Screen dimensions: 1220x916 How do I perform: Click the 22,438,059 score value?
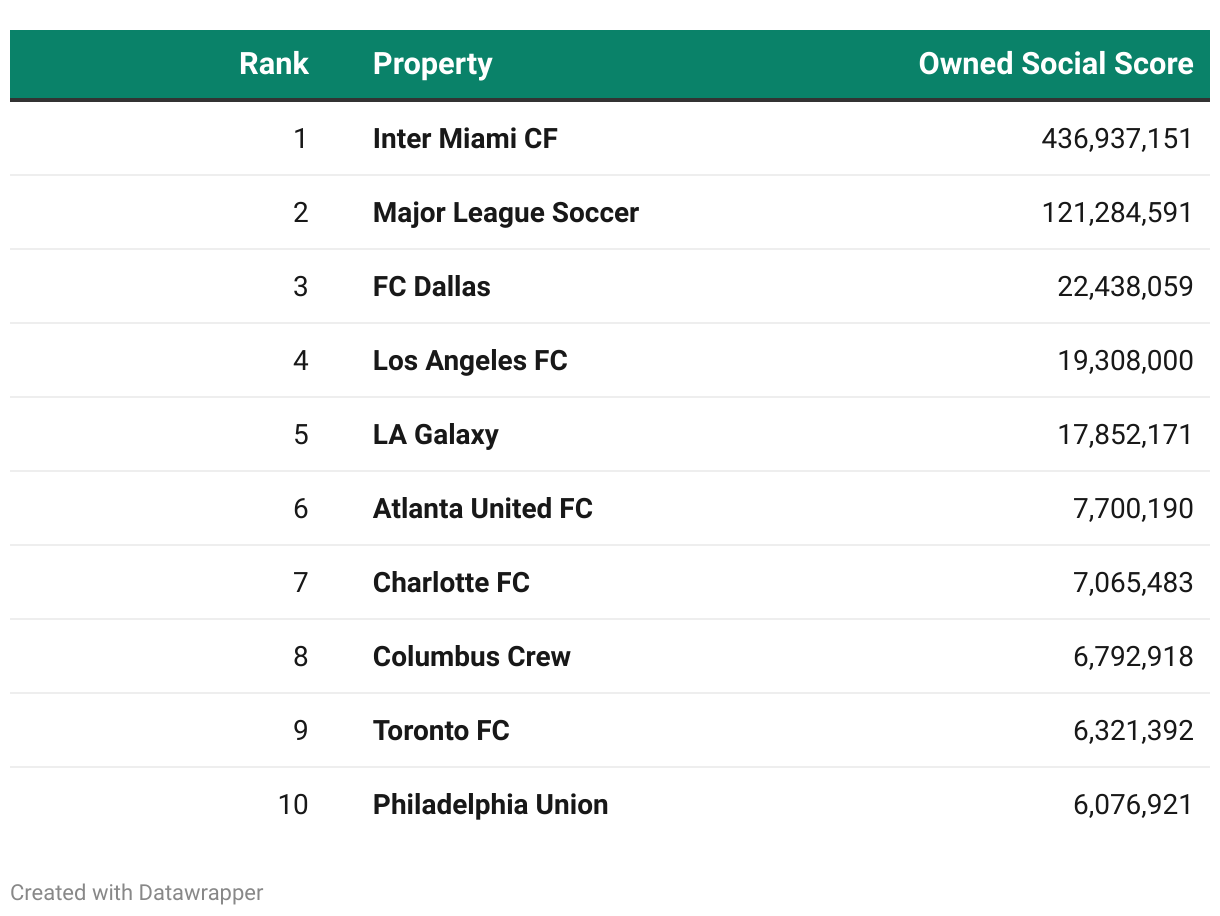pyautogui.click(x=1125, y=286)
